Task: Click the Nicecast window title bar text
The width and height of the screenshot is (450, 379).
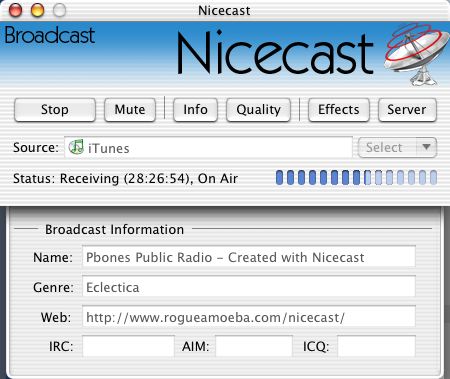Action: (224, 11)
